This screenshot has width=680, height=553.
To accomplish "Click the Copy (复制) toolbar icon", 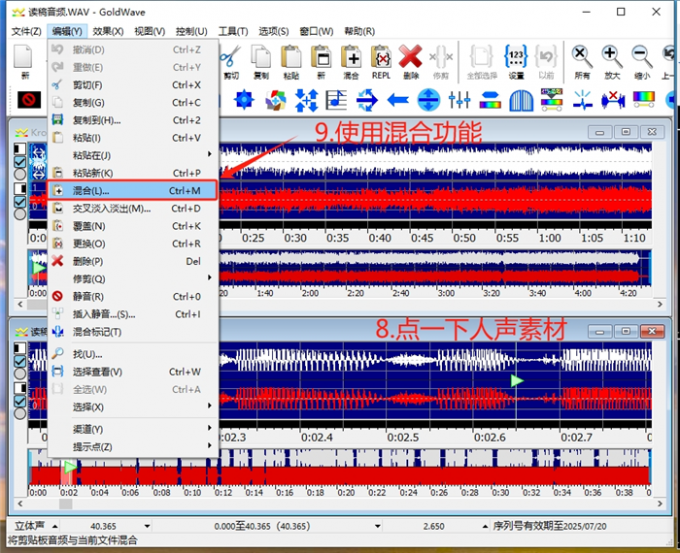I will point(261,56).
